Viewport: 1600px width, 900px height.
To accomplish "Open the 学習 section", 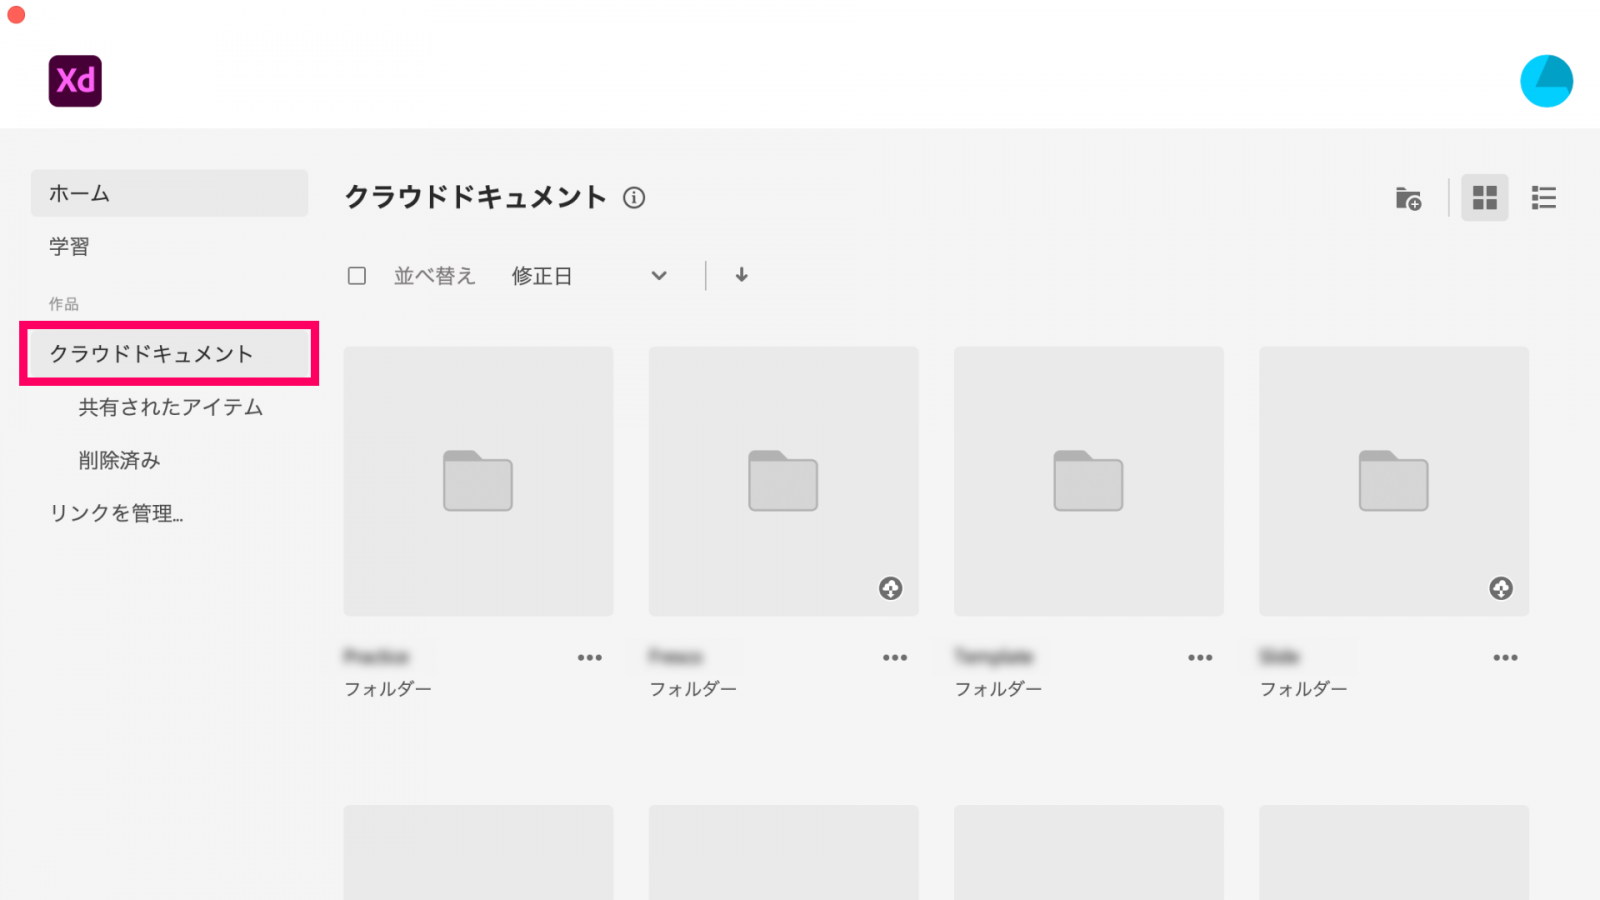I will click(70, 246).
